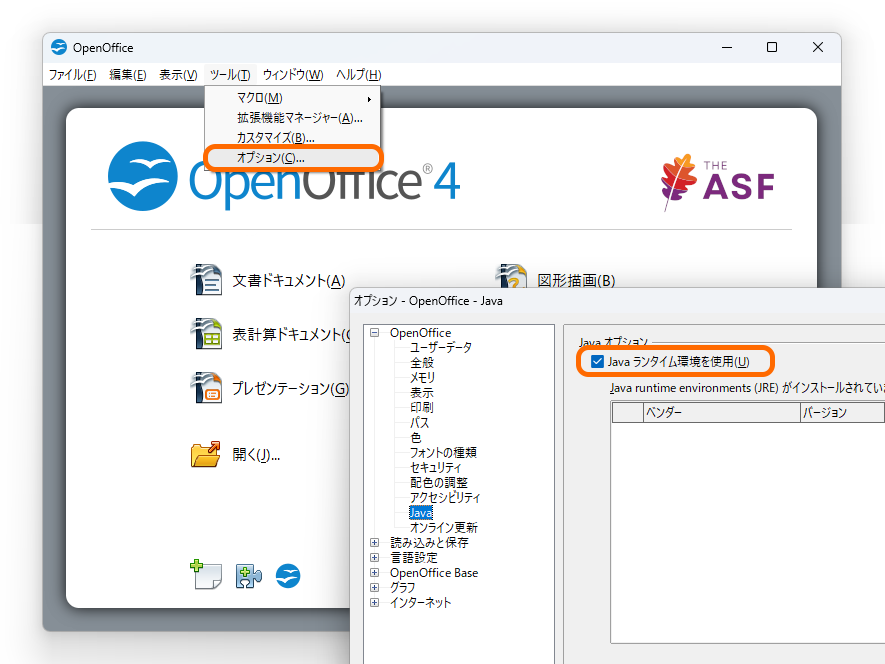Click the Writer document icon beside 文書ドキュメント
Image resolution: width=885 pixels, height=664 pixels.
[x=207, y=279]
